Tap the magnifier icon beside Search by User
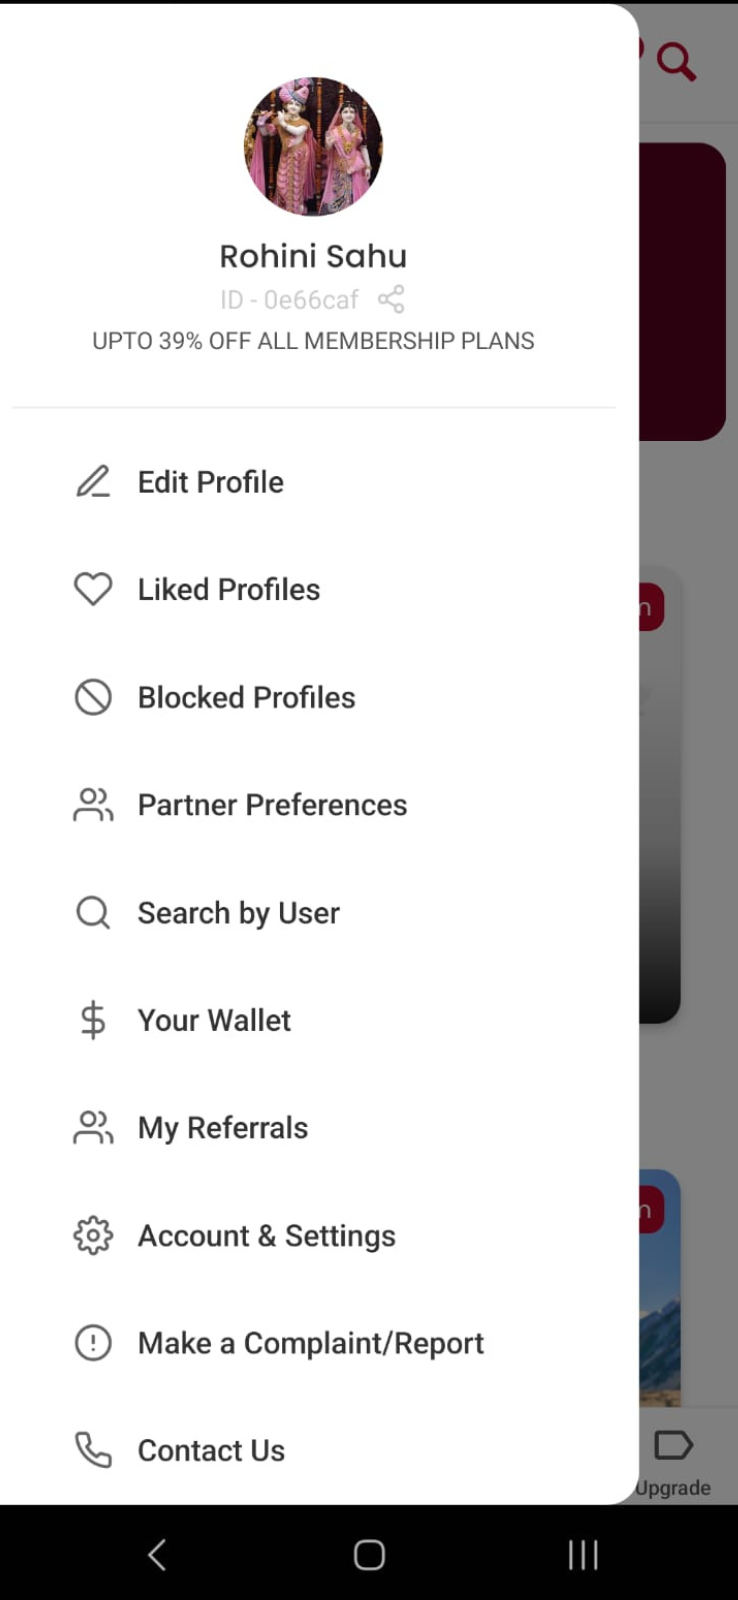 pos(93,912)
